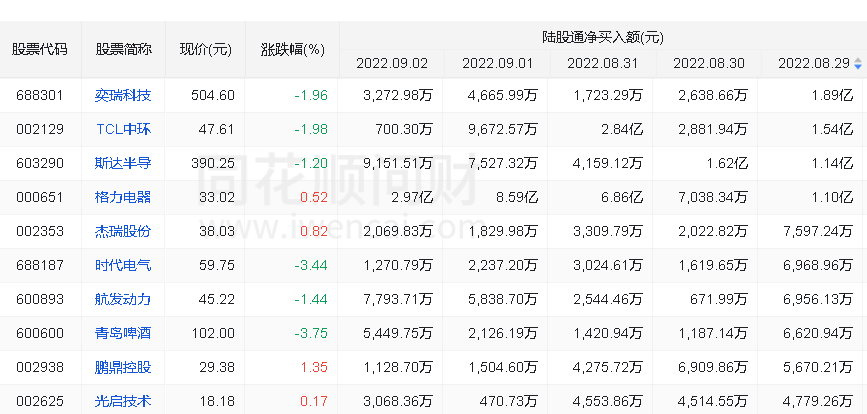Click the 3,024.61万 cell

608,265
